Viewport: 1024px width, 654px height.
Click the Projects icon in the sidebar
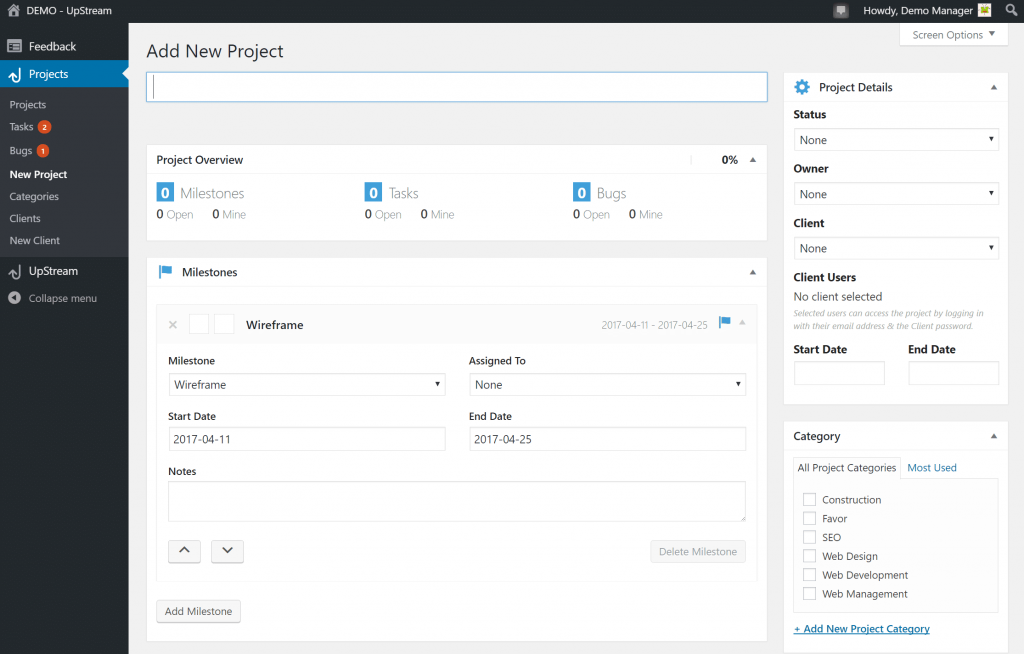15,73
